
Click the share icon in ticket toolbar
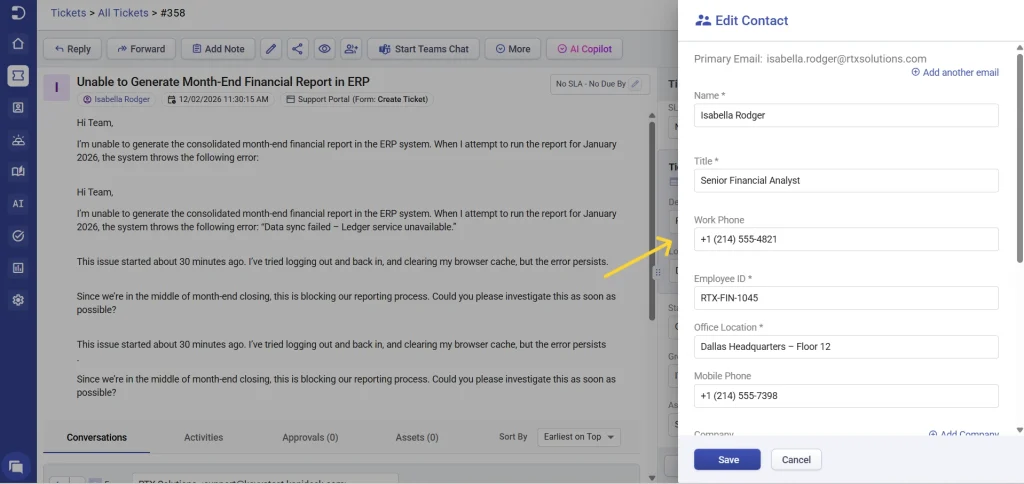[x=297, y=49]
